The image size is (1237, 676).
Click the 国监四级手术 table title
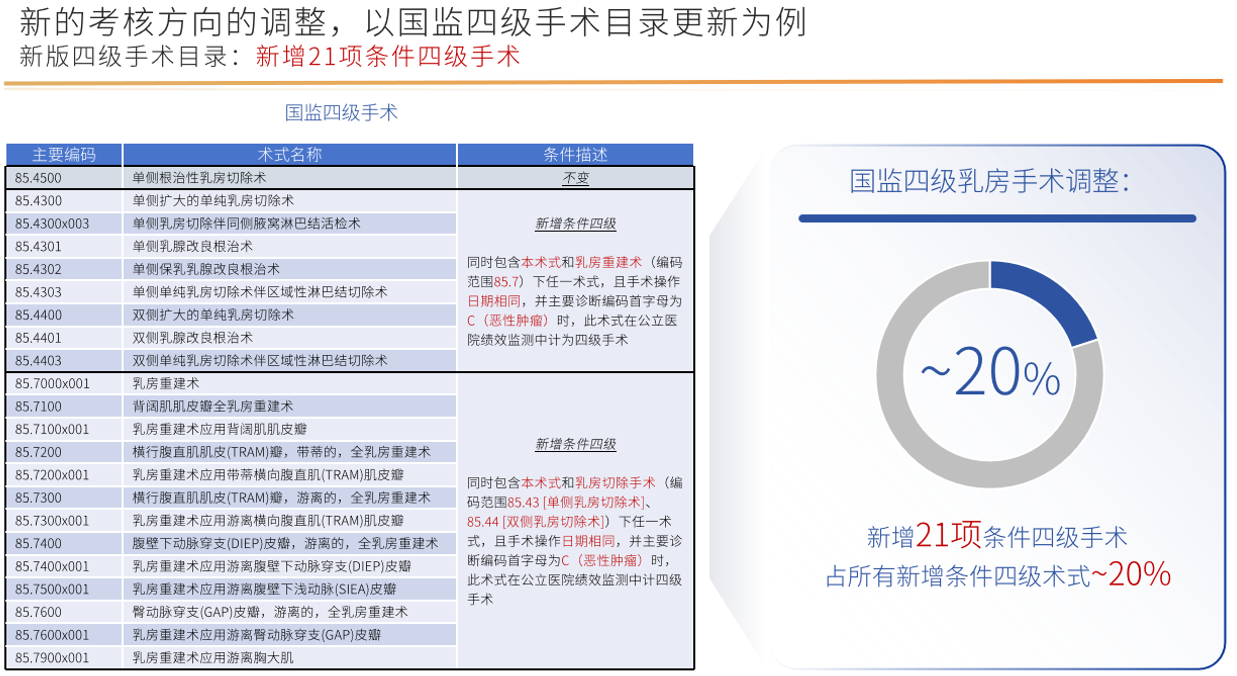[x=341, y=112]
